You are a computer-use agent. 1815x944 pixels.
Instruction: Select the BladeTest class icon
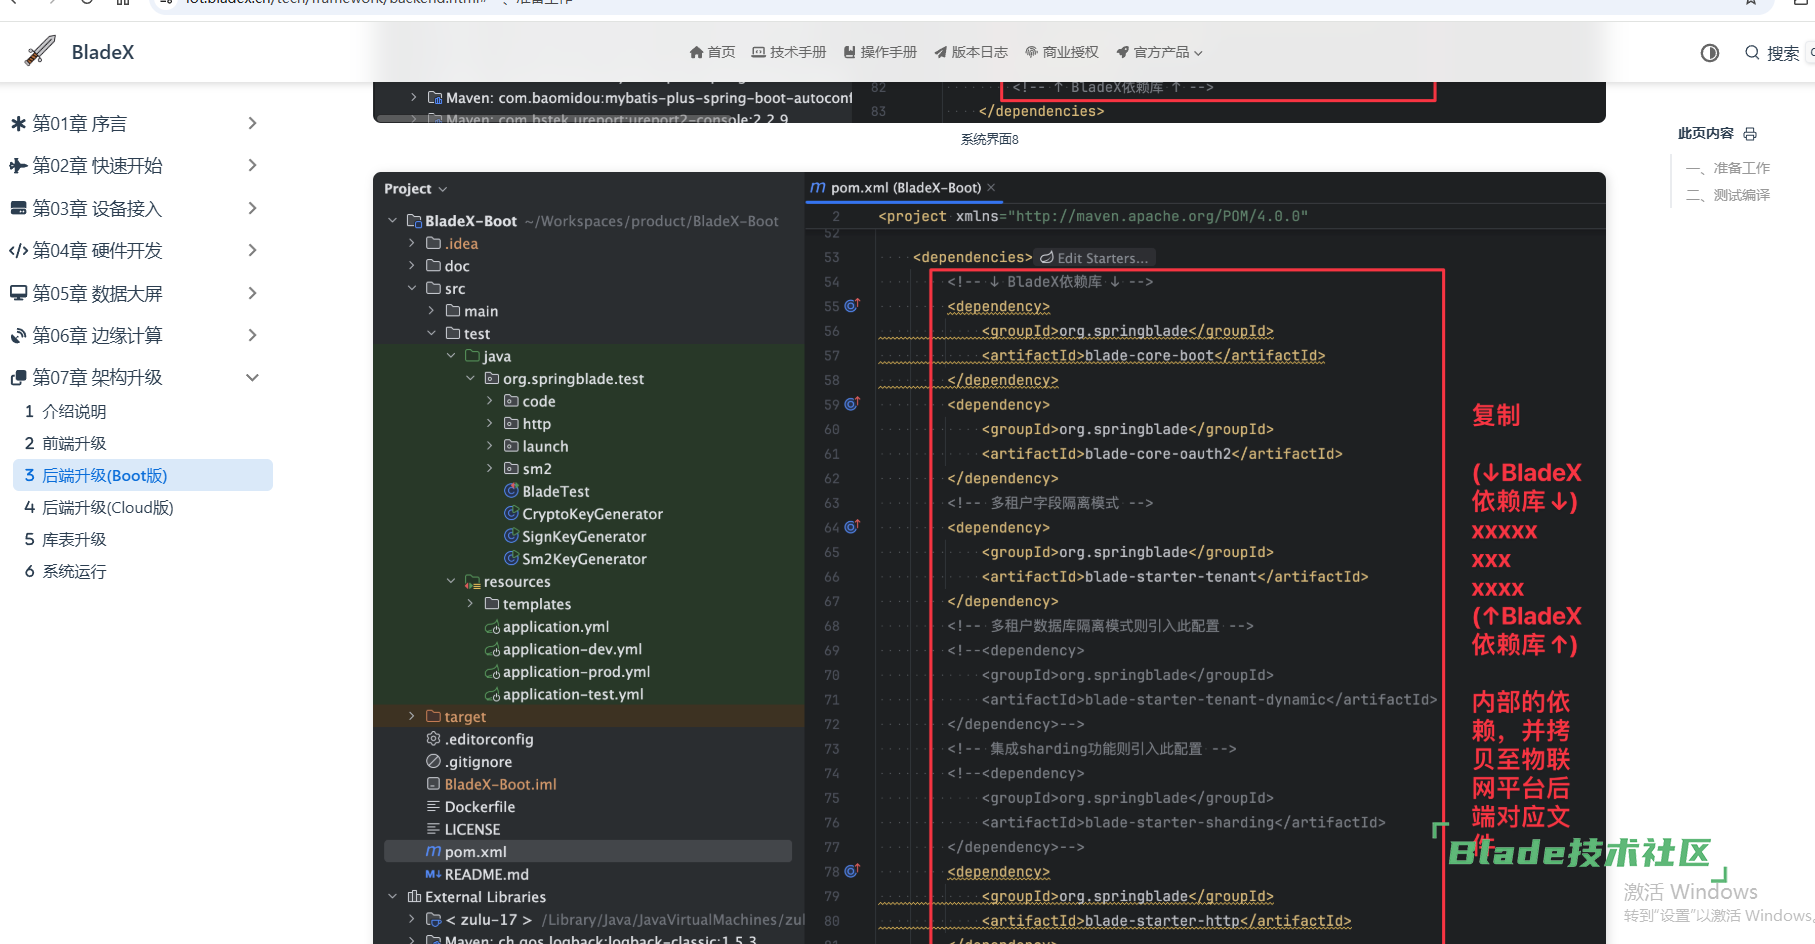(511, 491)
